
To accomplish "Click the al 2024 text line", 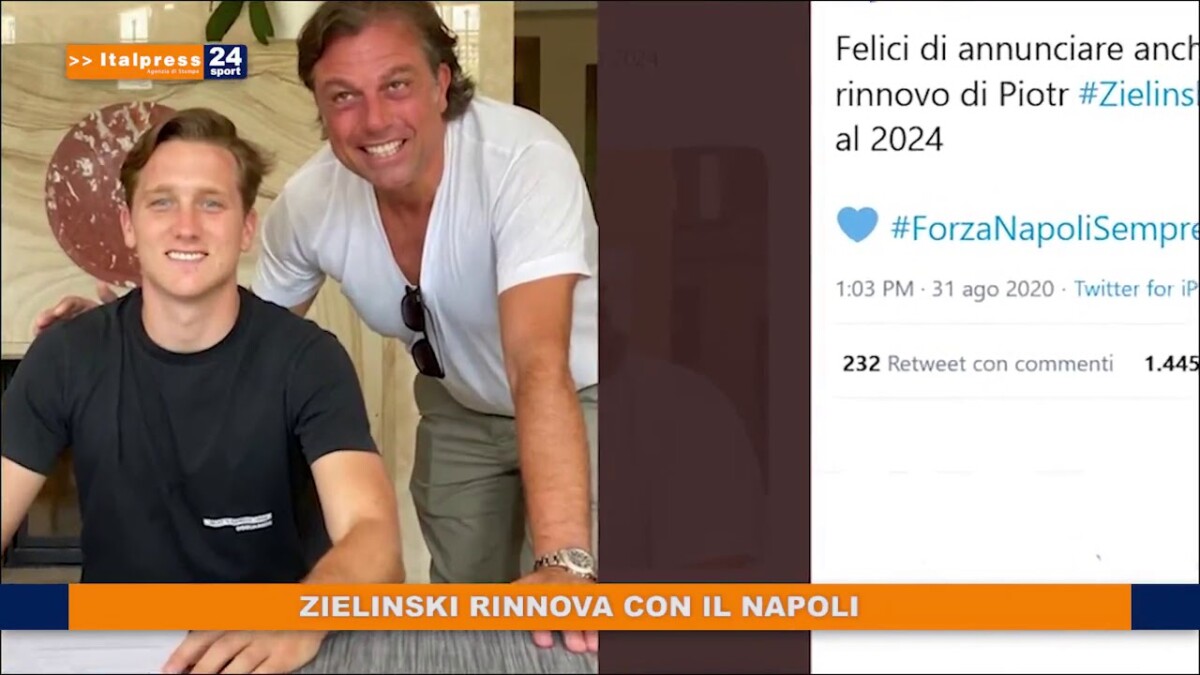I will point(889,139).
